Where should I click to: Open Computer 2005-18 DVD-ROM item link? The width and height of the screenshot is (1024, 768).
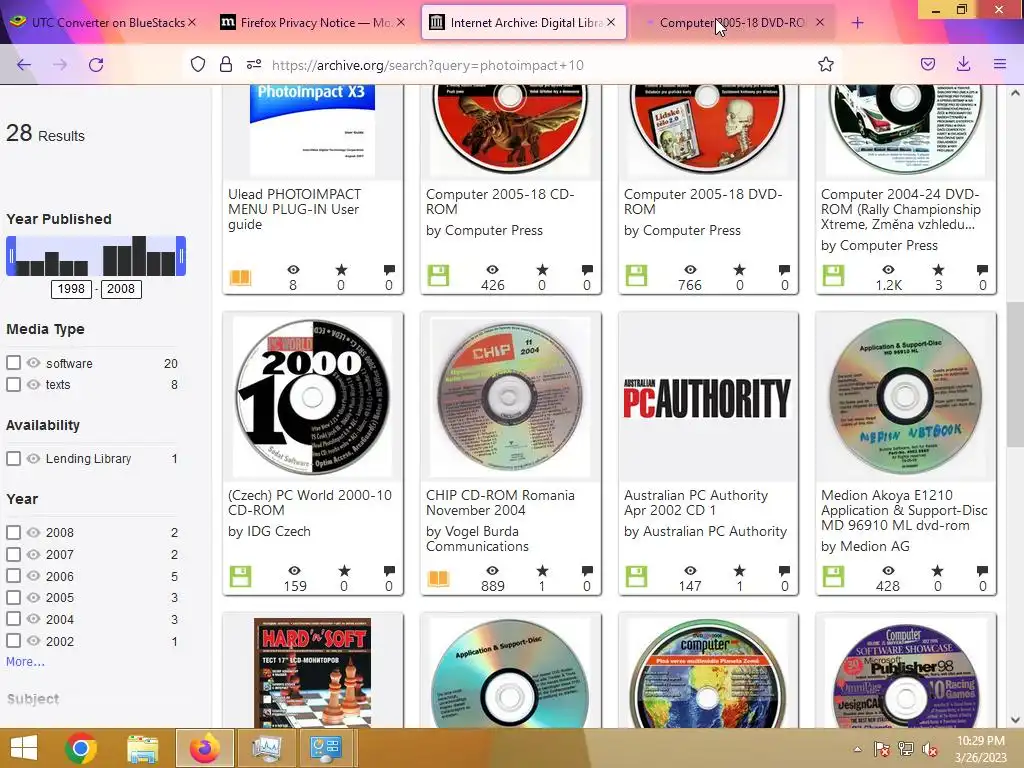pyautogui.click(x=703, y=202)
